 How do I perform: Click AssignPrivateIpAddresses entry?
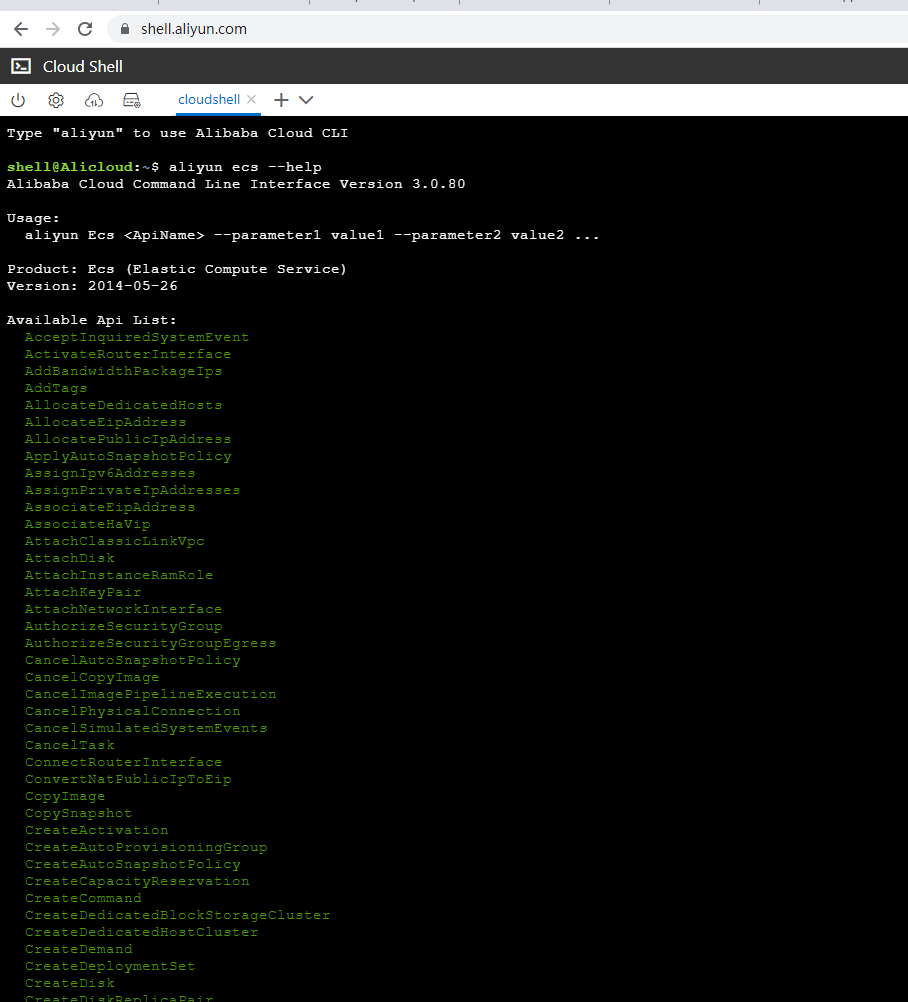point(132,490)
